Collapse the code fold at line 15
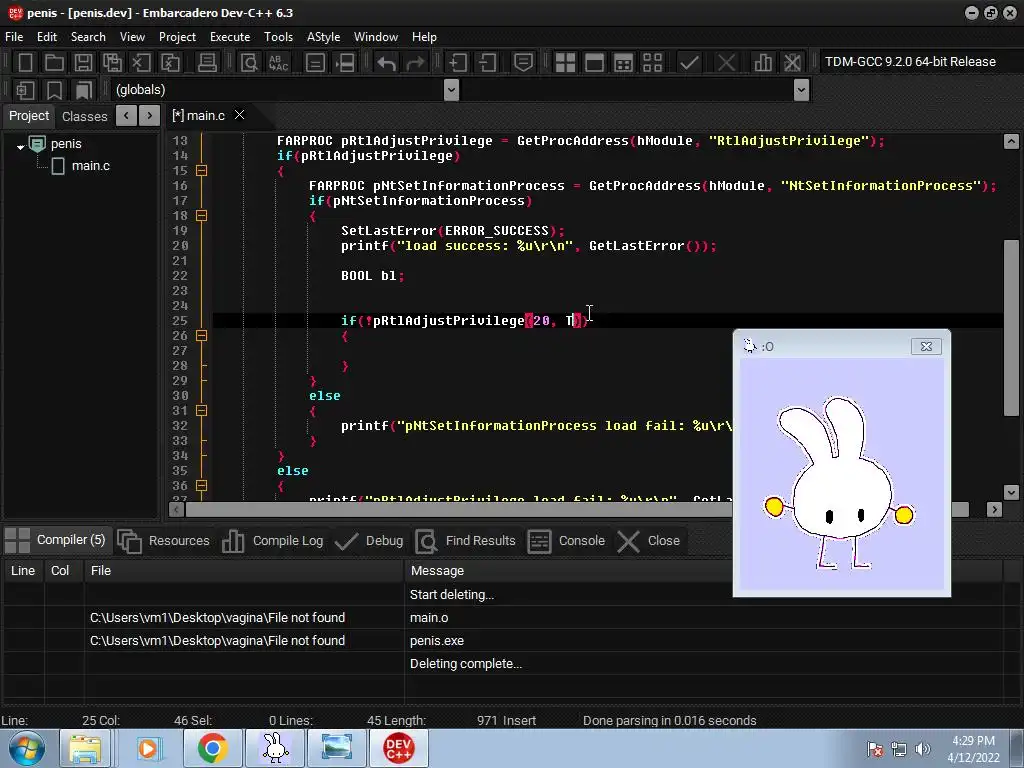The image size is (1024, 768). (x=201, y=171)
